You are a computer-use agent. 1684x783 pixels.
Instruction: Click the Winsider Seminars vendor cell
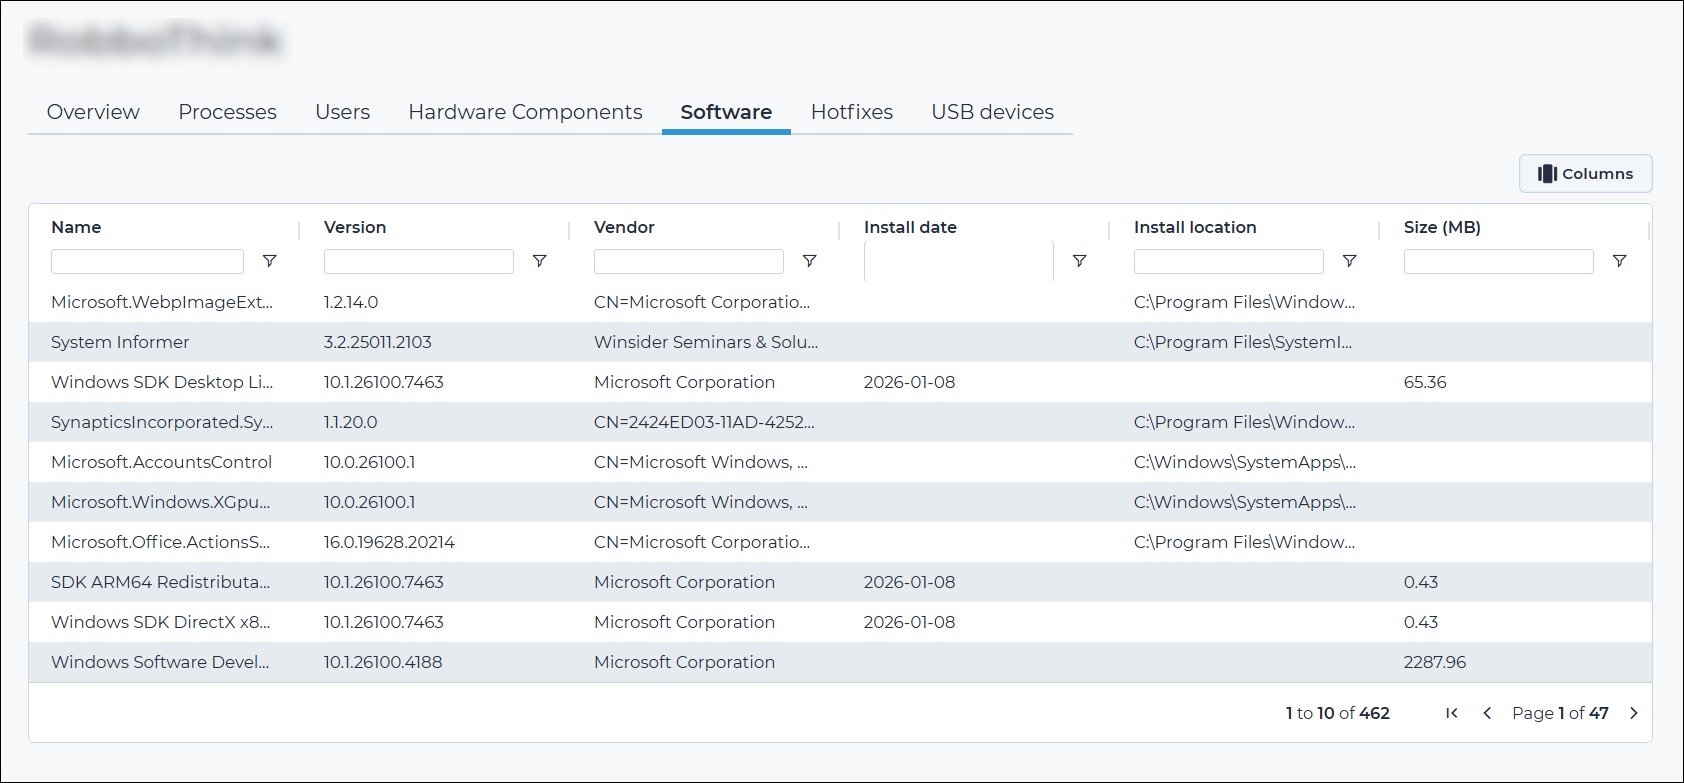click(x=706, y=342)
